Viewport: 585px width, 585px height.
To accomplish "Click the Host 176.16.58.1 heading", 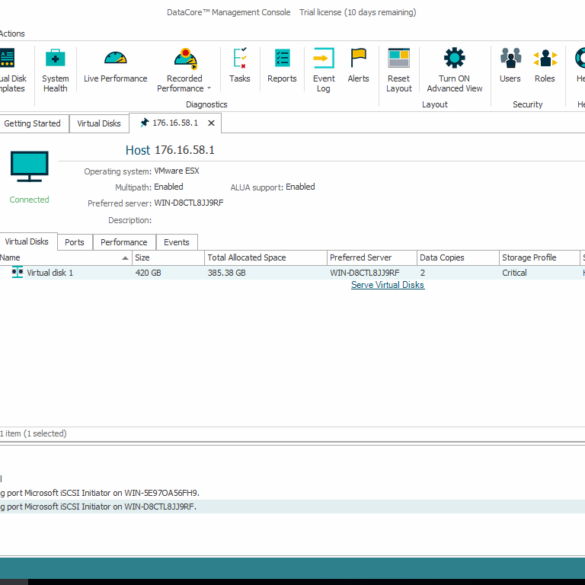I will (x=170, y=150).
